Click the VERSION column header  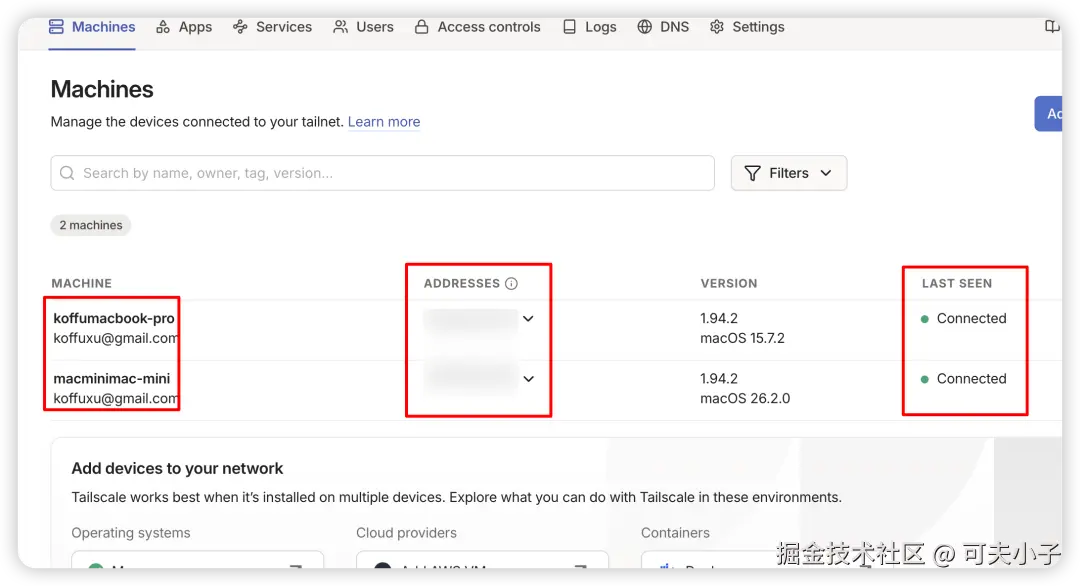tap(729, 284)
